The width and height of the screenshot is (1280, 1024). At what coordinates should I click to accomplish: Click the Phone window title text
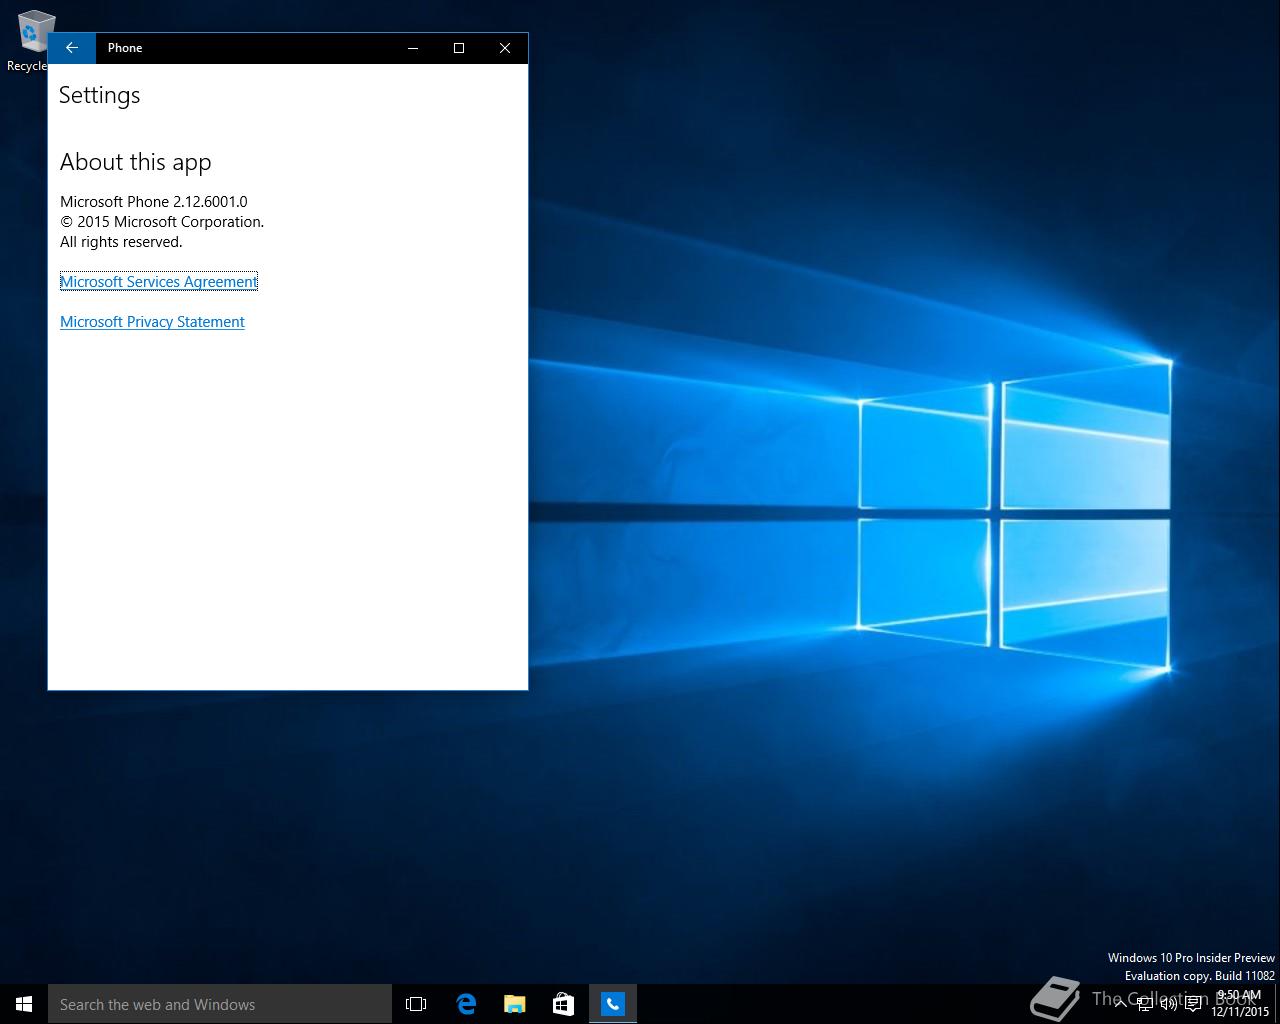pyautogui.click(x=125, y=48)
